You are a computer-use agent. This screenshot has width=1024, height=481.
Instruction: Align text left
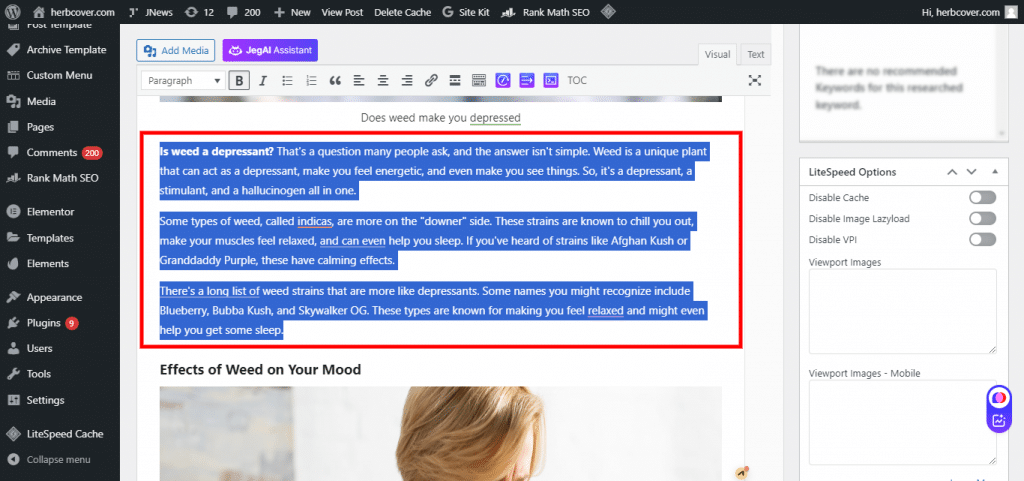point(359,81)
